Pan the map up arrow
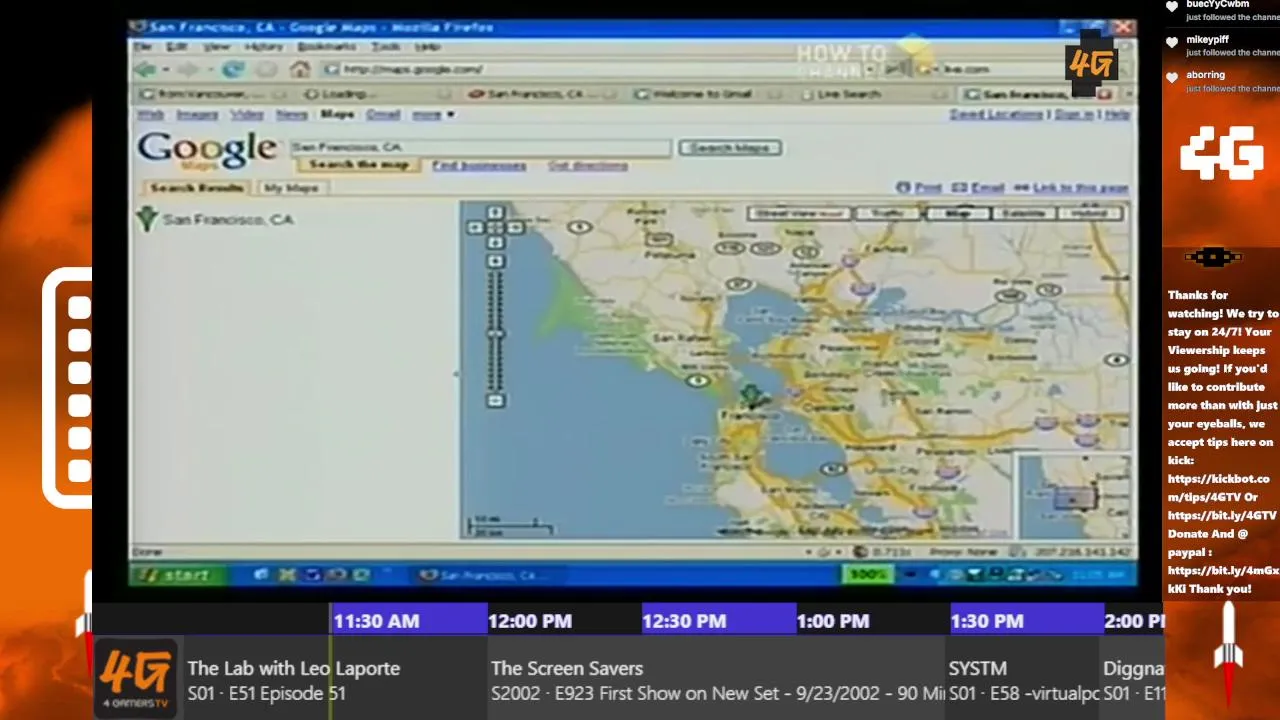1280x720 pixels. point(495,213)
